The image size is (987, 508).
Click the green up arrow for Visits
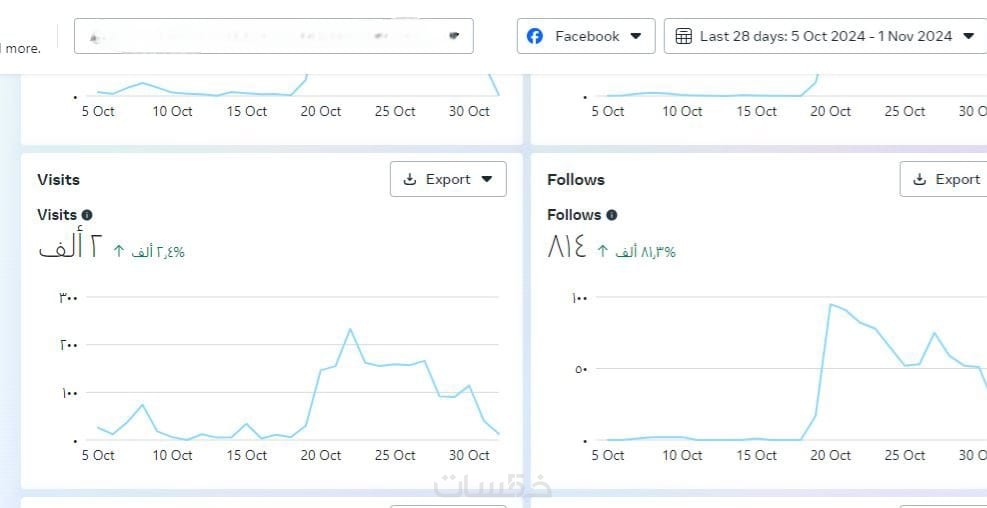118,251
